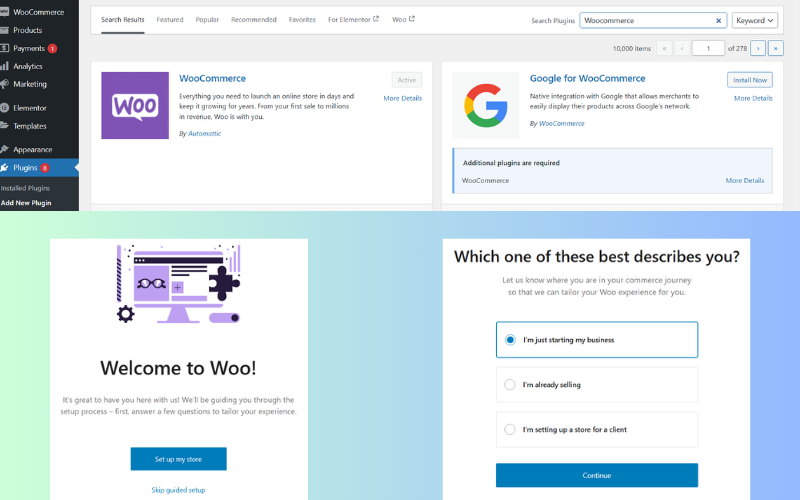
Task: Click the Products menu icon
Action: 4,30
